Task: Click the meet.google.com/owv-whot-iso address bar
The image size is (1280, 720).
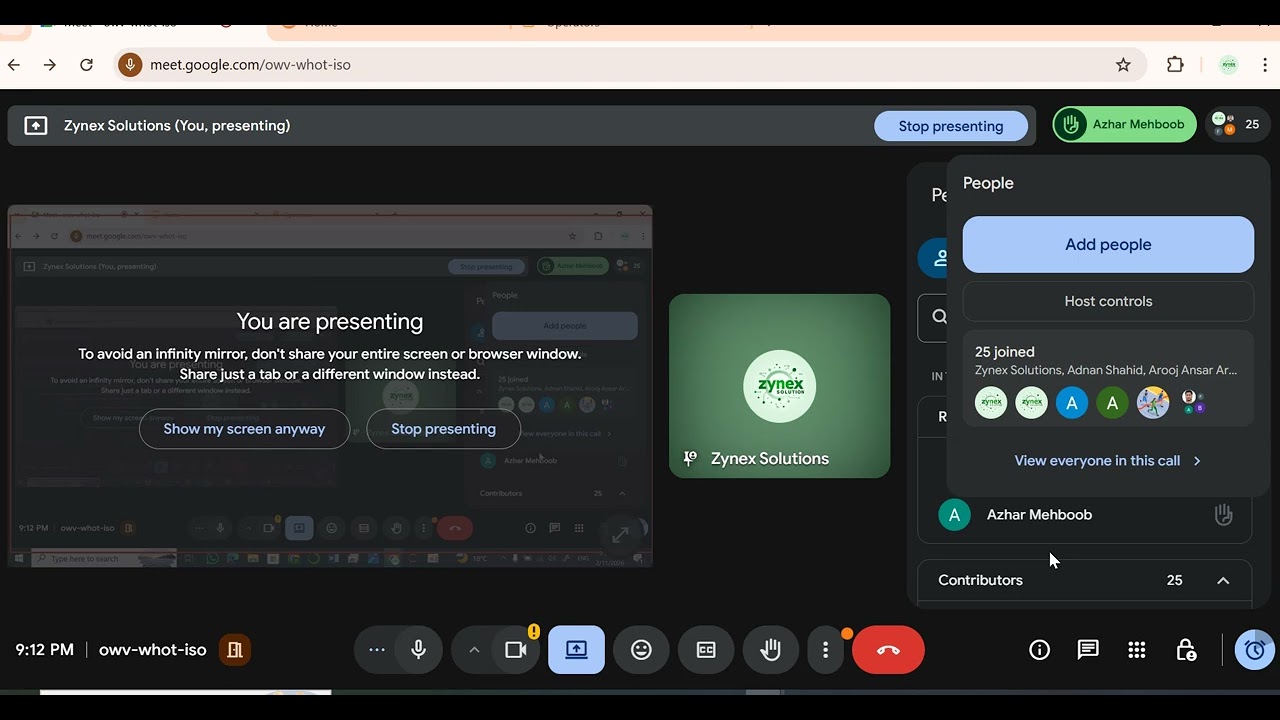Action: (x=630, y=65)
